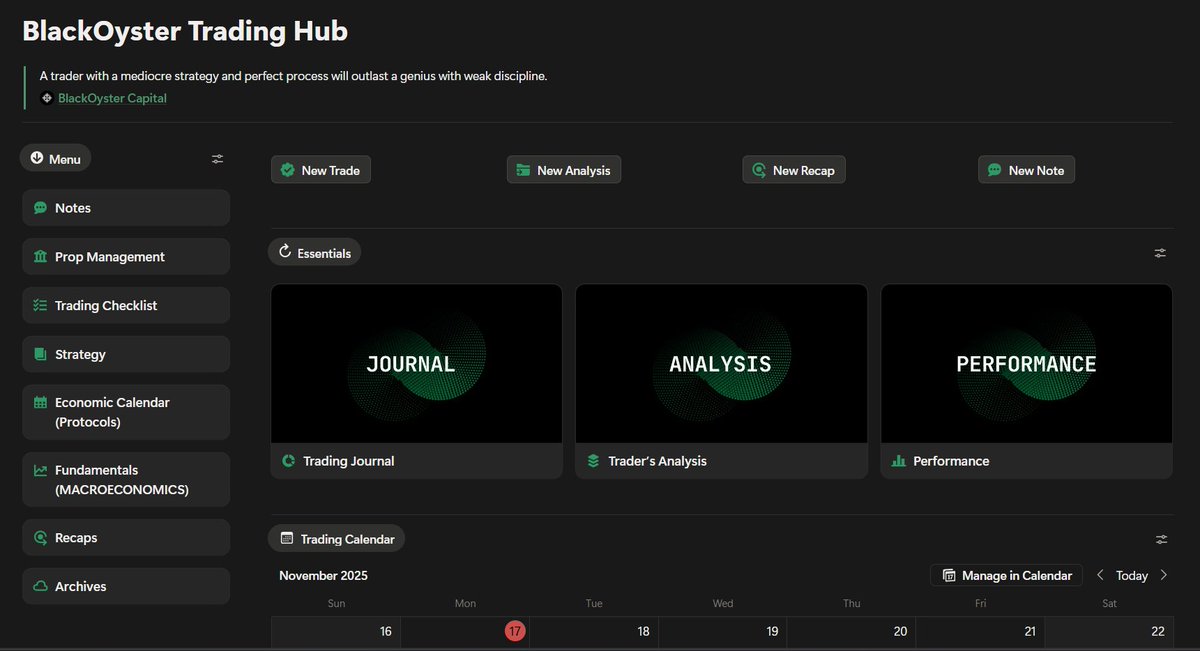Click the filter icon above the sidebar menu
The height and width of the screenshot is (651, 1200).
217,158
